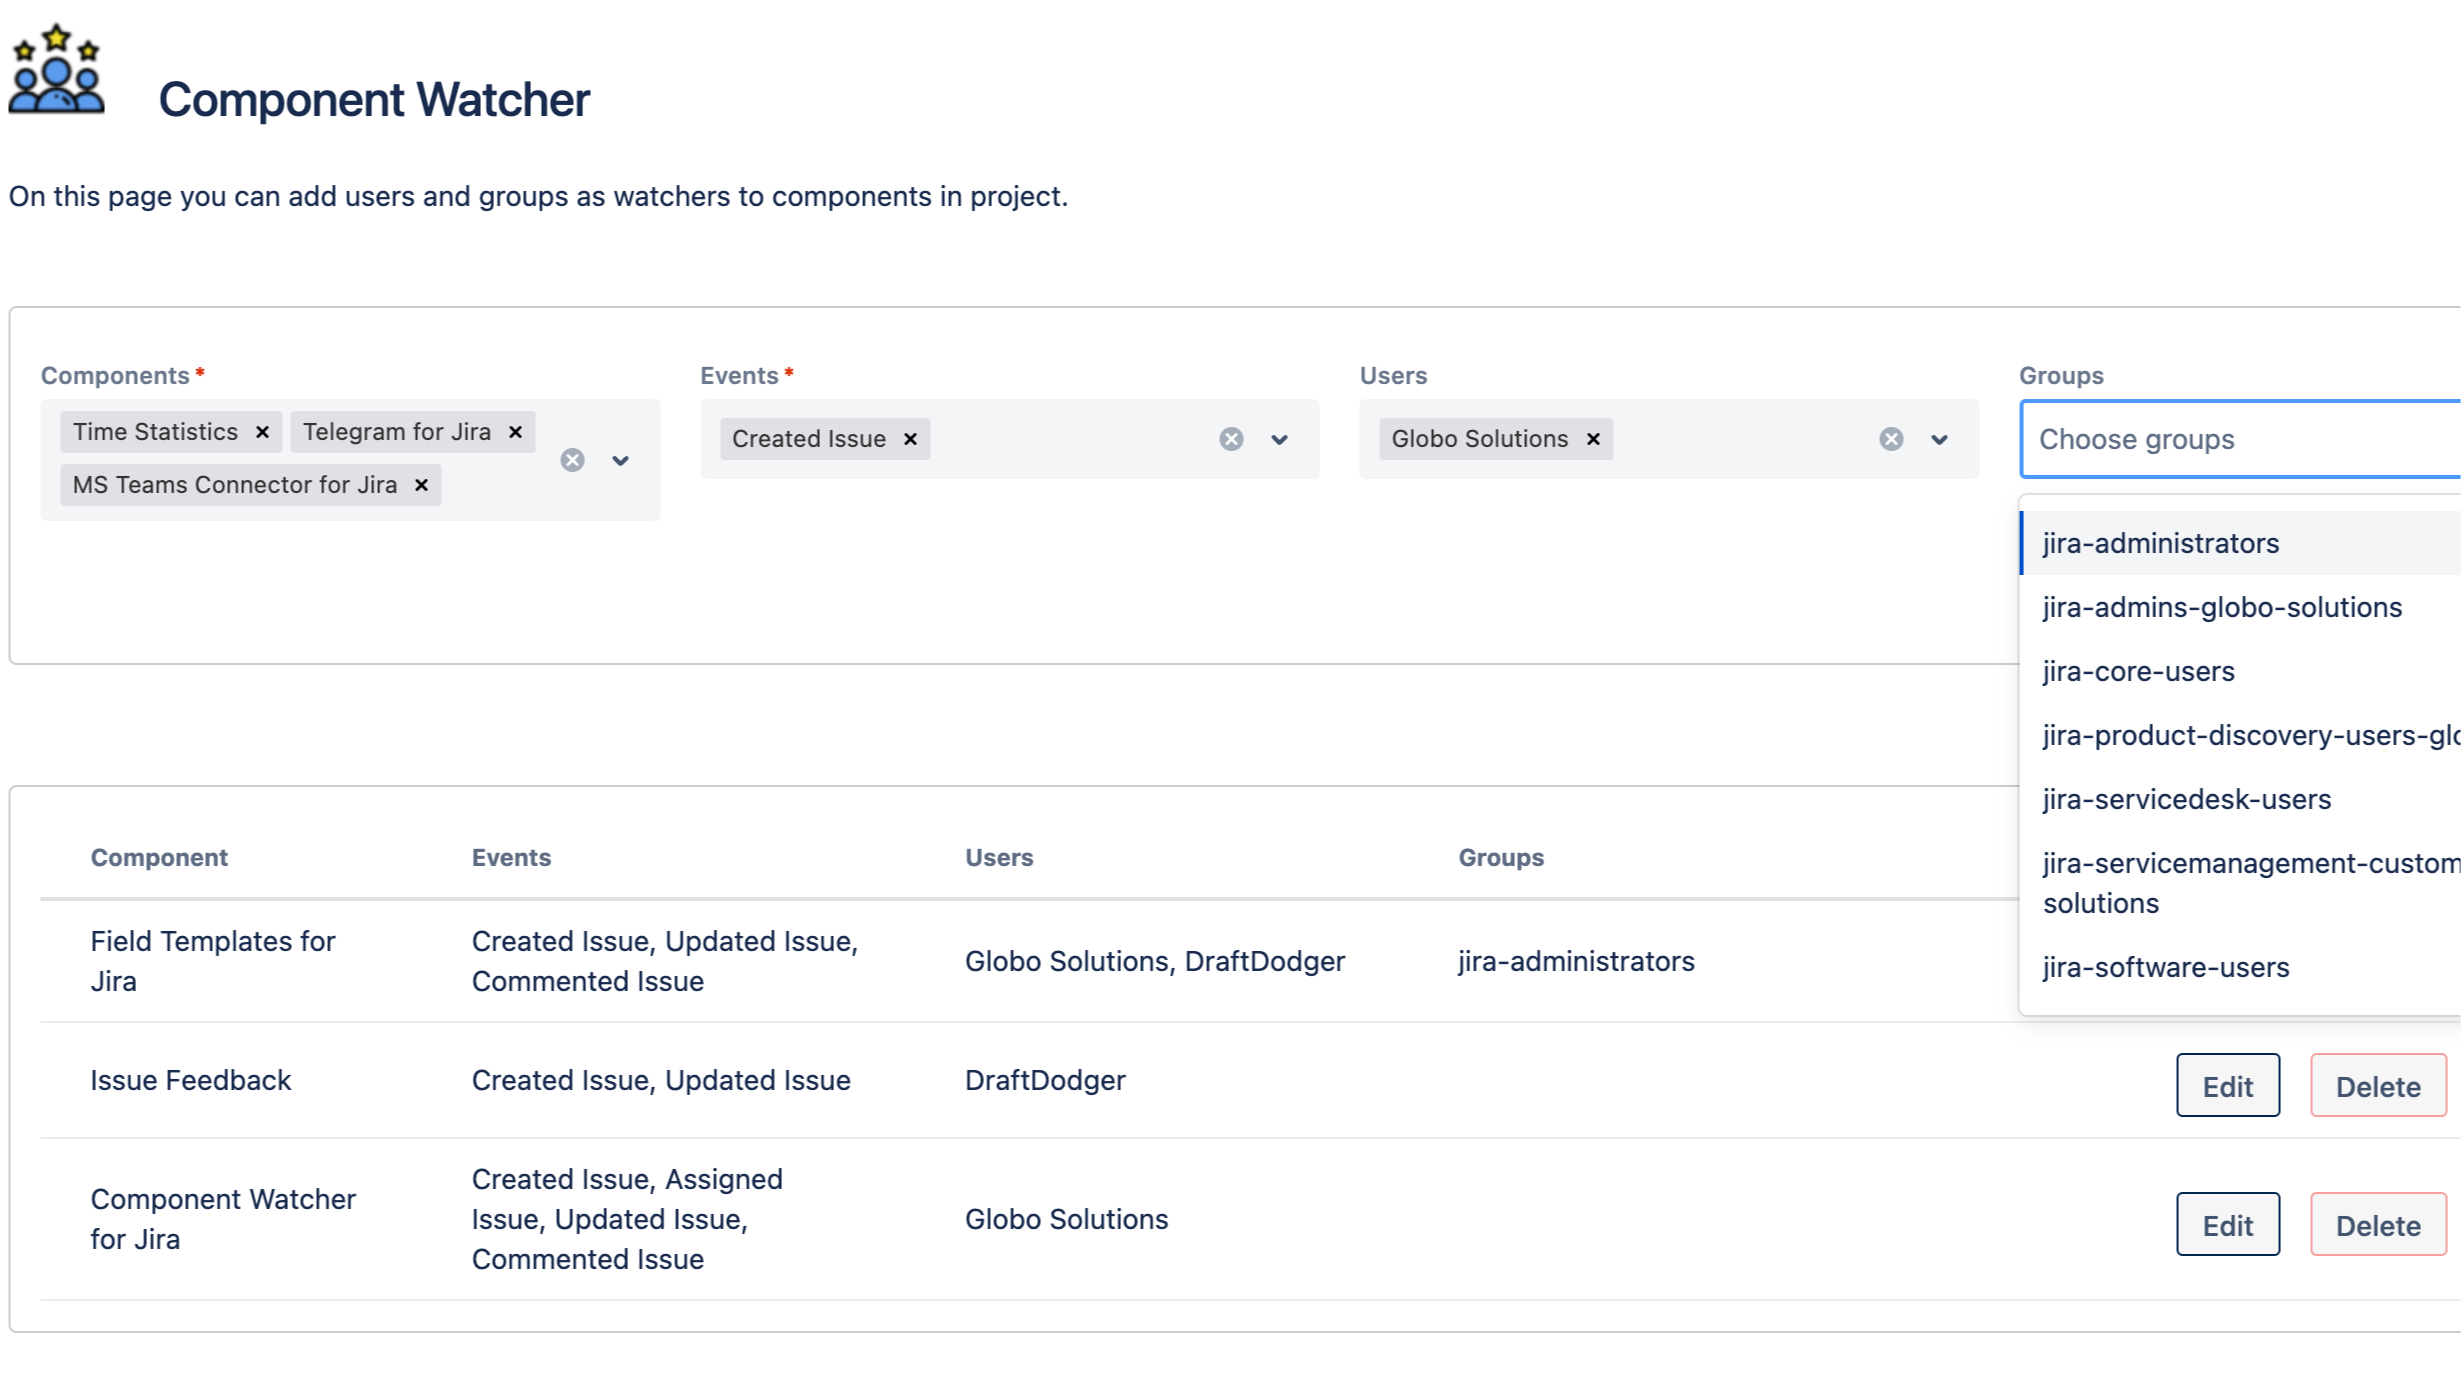
Task: Edit the Issue Feedback watcher row
Action: coord(2227,1085)
